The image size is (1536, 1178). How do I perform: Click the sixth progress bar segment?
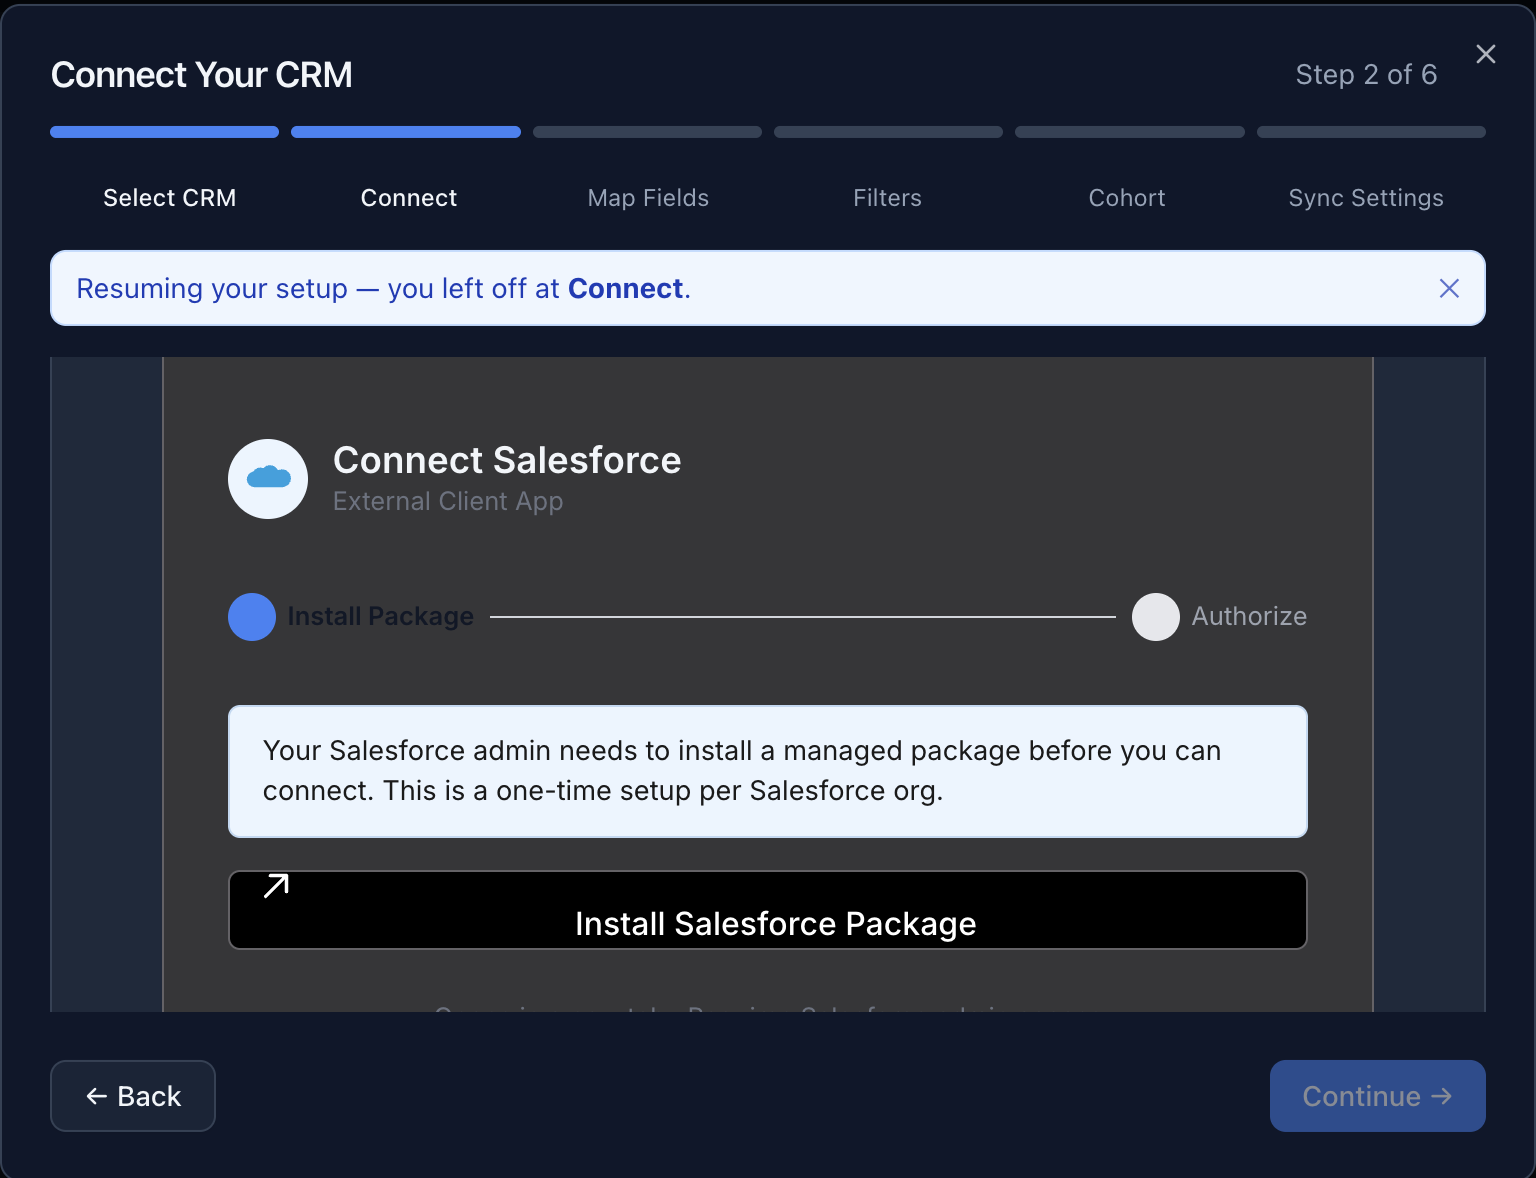point(1371,132)
